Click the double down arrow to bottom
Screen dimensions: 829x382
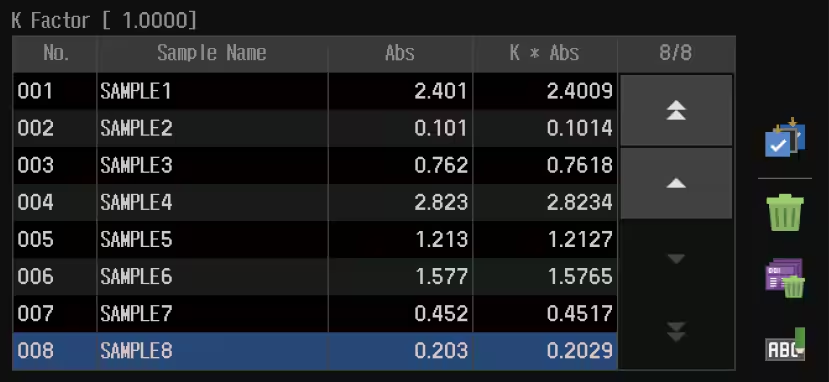[676, 332]
